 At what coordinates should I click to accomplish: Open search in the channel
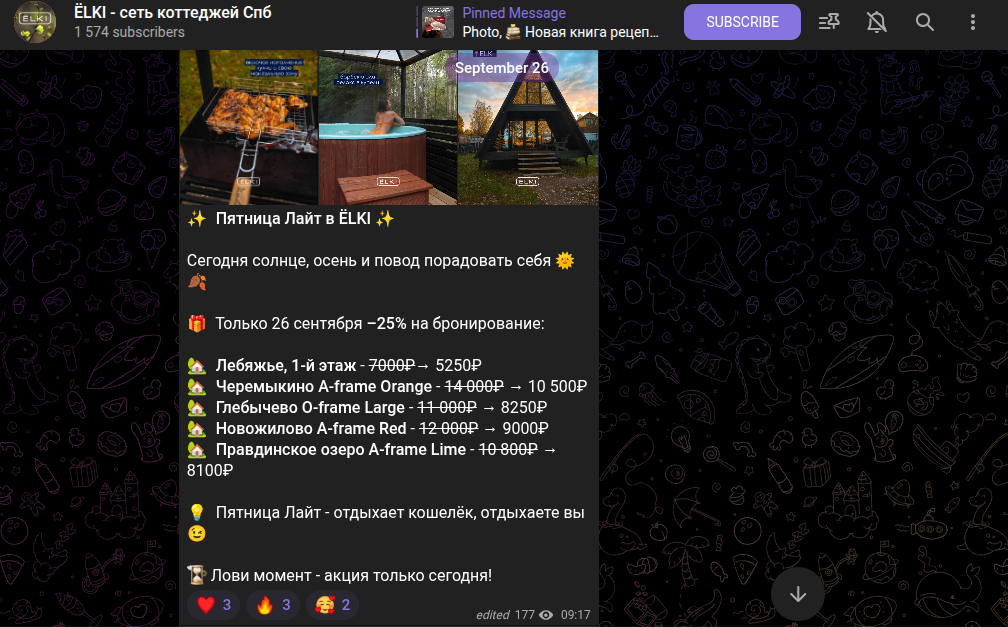coord(924,22)
